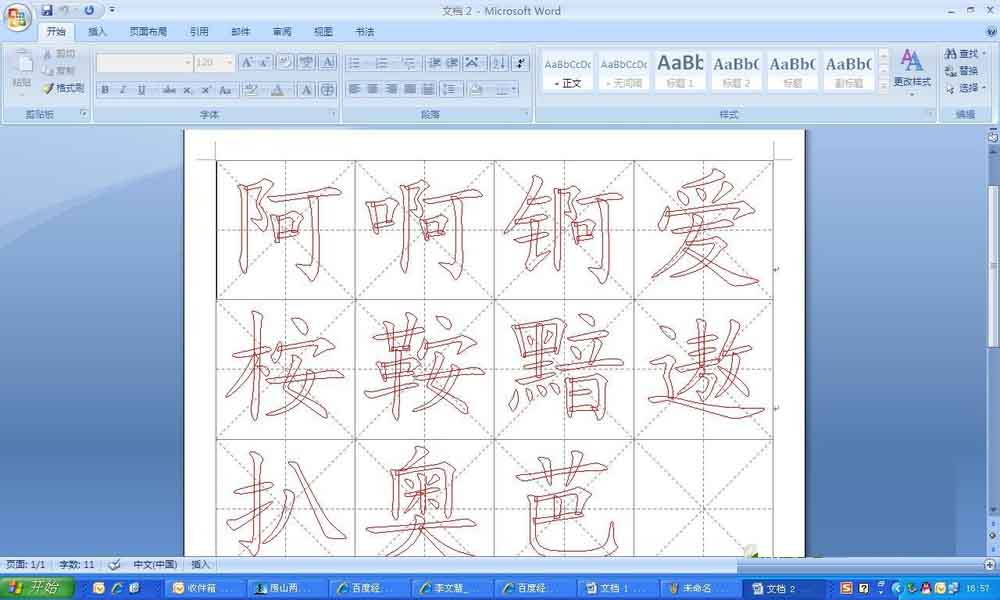1000x600 pixels.
Task: Open the font size dropdown showing 120
Action: click(228, 62)
